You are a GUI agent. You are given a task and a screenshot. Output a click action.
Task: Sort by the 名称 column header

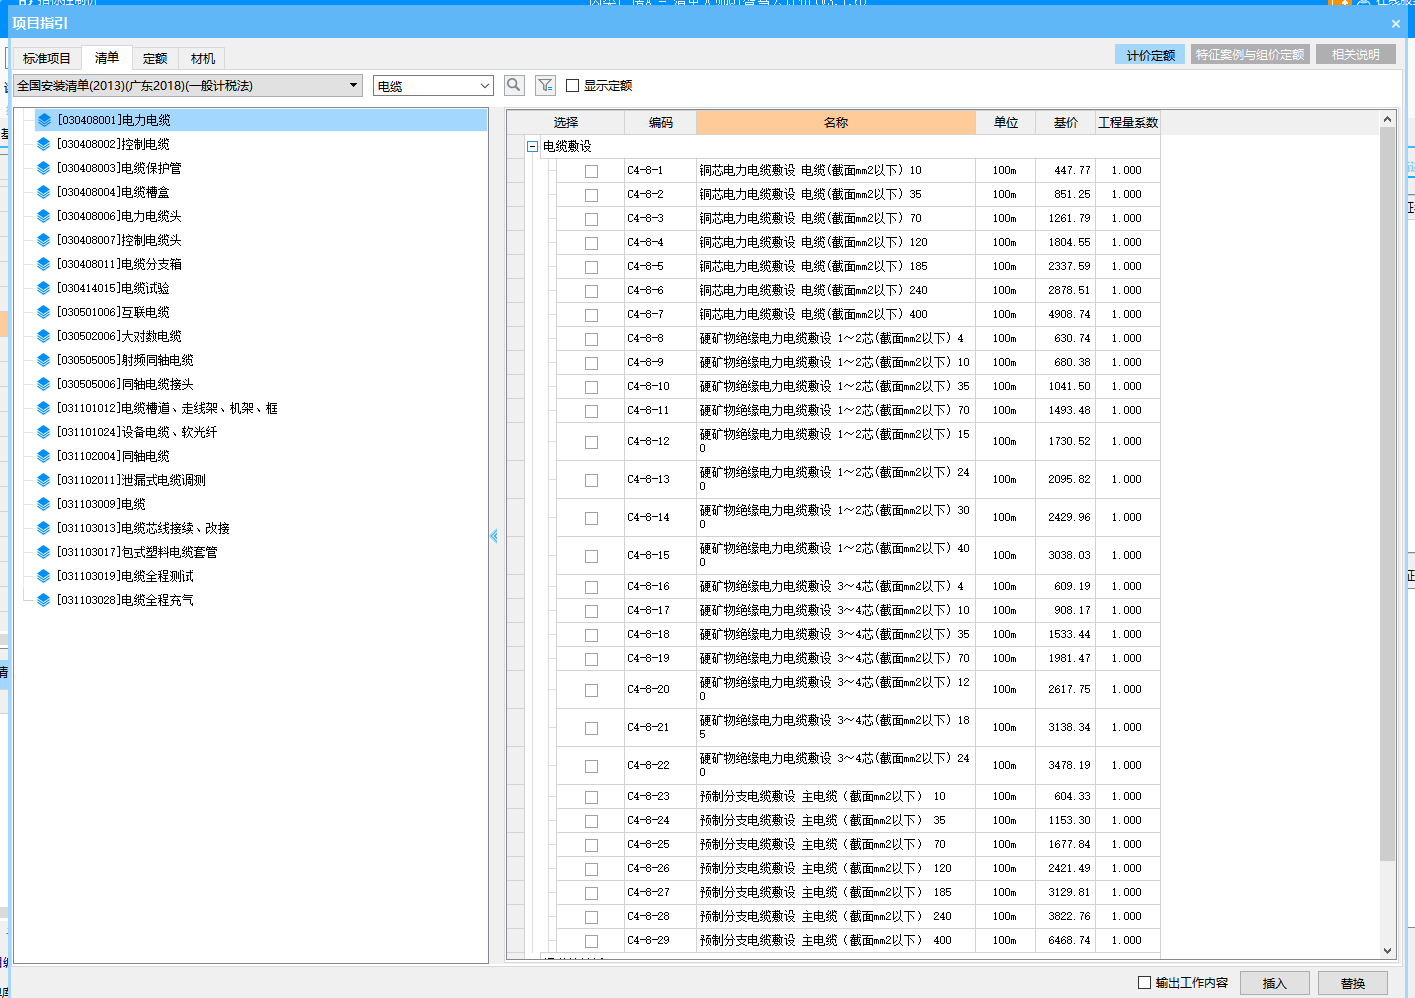coord(836,122)
